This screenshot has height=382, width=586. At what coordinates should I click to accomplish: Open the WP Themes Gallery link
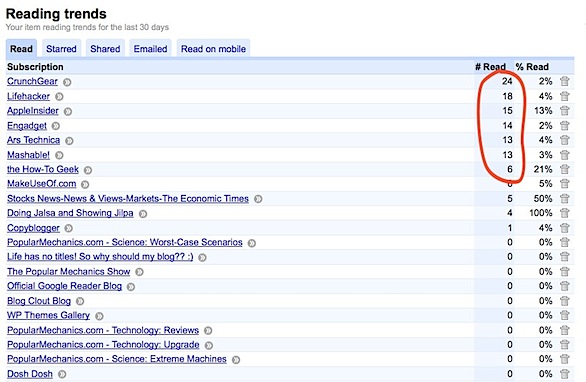pos(49,315)
